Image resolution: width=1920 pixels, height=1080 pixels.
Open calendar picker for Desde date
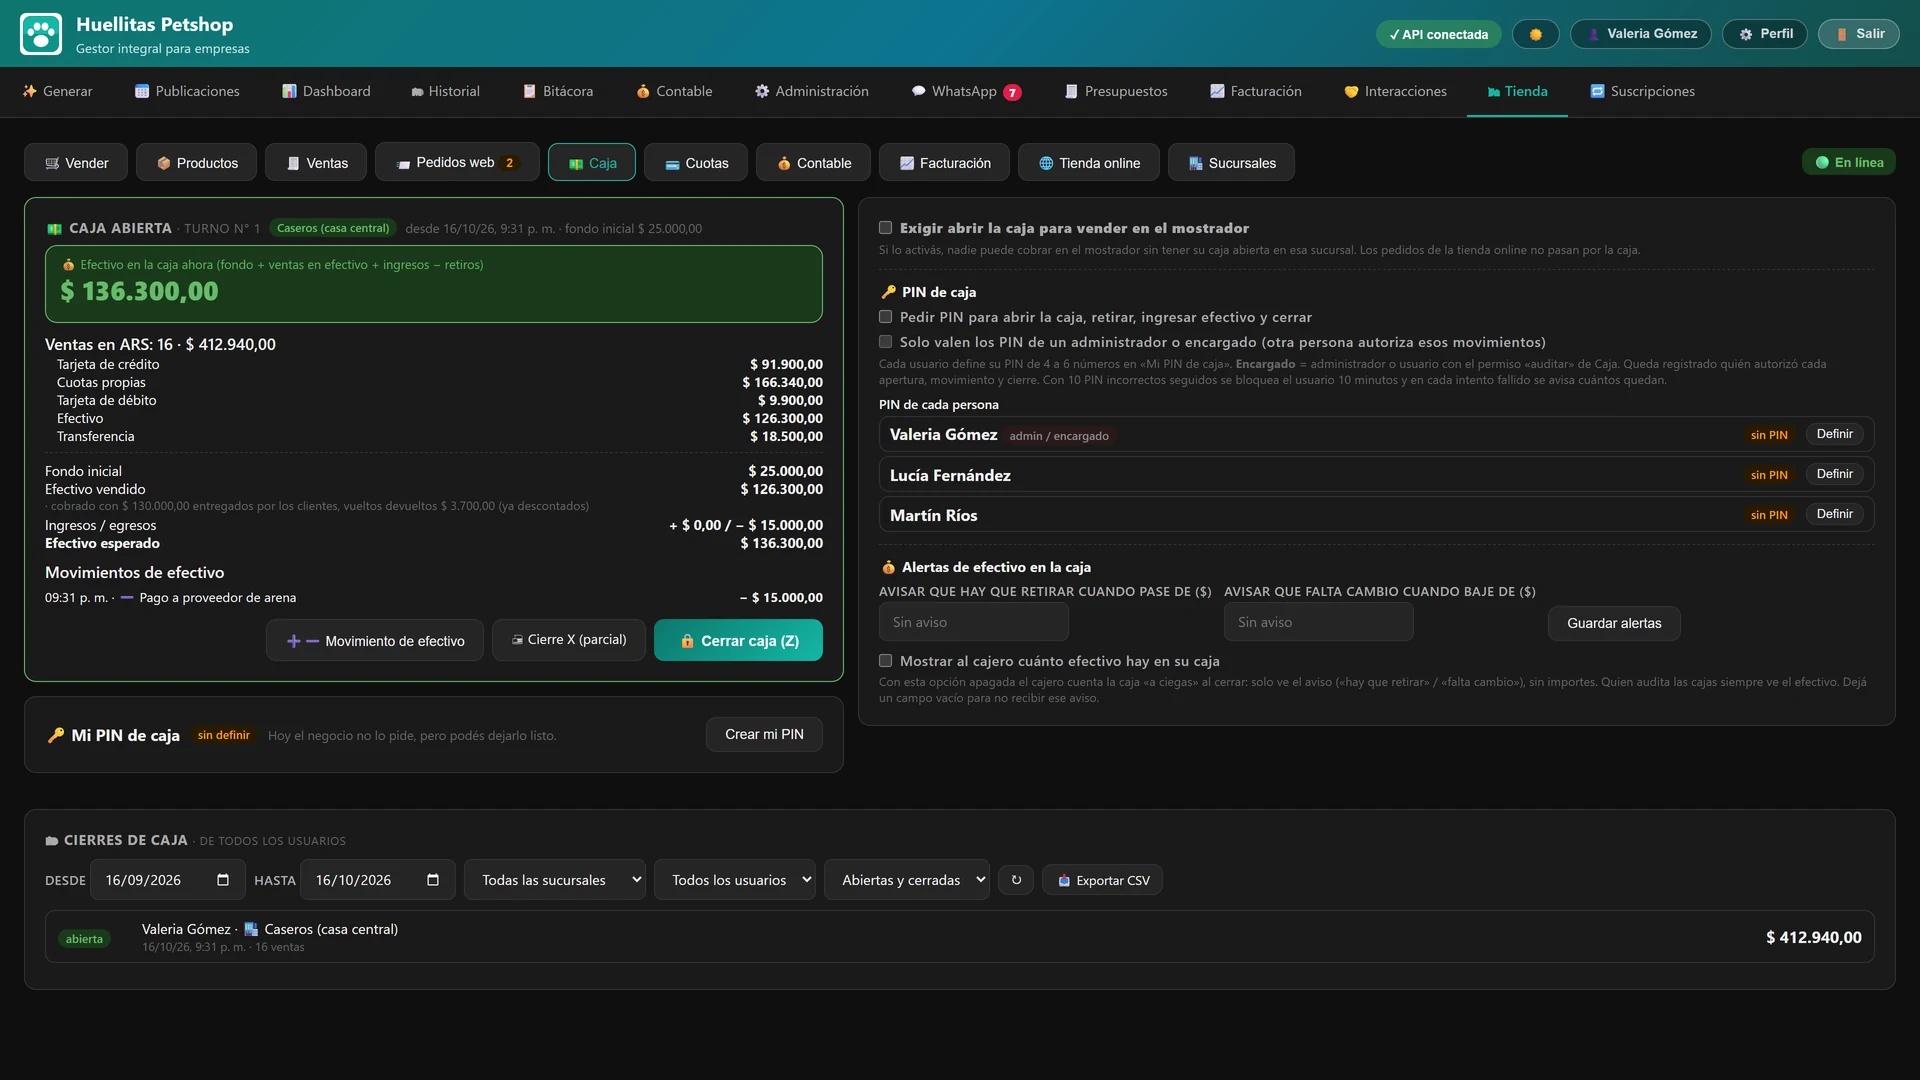[223, 880]
